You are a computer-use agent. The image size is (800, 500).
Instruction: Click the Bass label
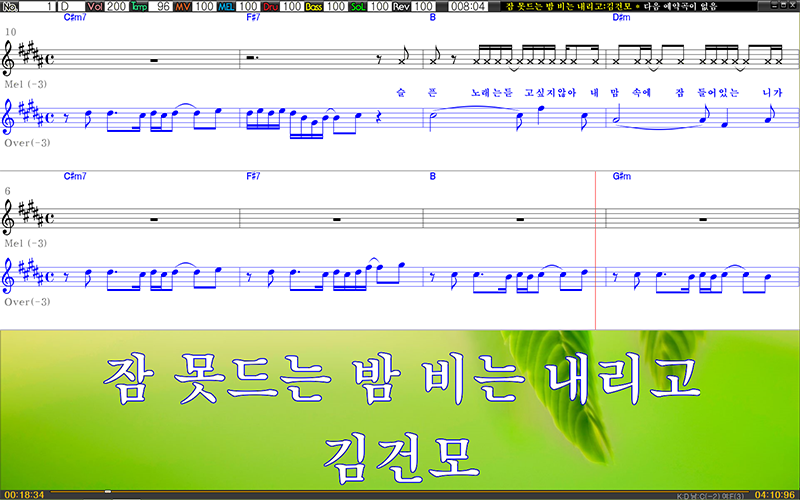pos(314,6)
